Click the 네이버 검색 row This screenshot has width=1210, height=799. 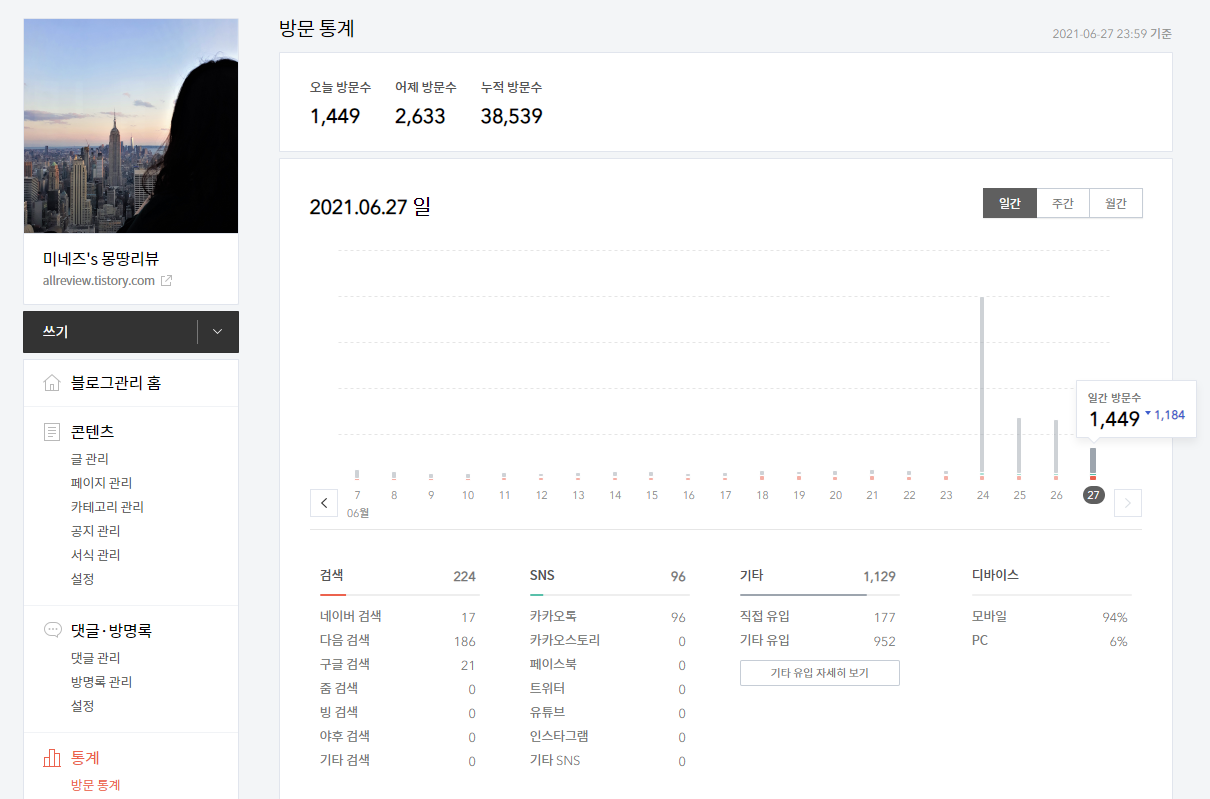point(398,617)
